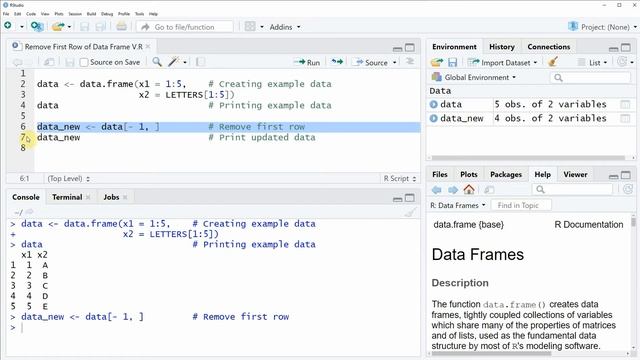Open Source button dropdown arrow
The image size is (640, 360).
click(x=395, y=62)
